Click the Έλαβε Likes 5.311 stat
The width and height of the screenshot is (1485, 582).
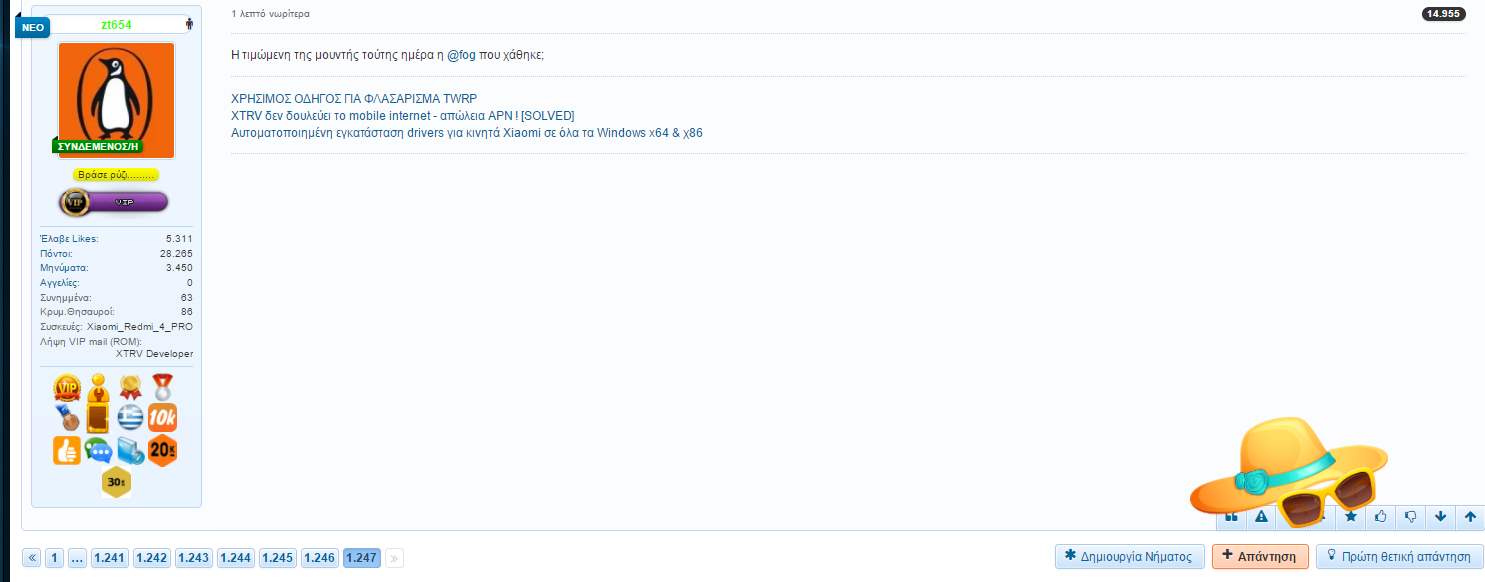point(116,239)
